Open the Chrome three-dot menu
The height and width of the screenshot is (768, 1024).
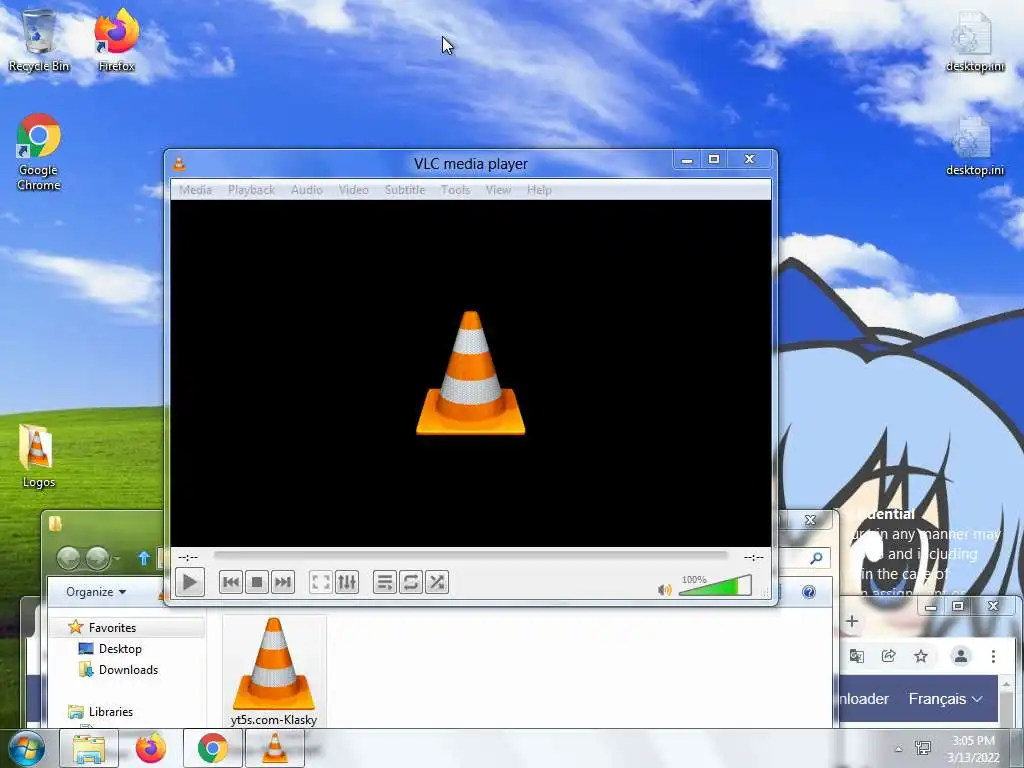pos(993,656)
